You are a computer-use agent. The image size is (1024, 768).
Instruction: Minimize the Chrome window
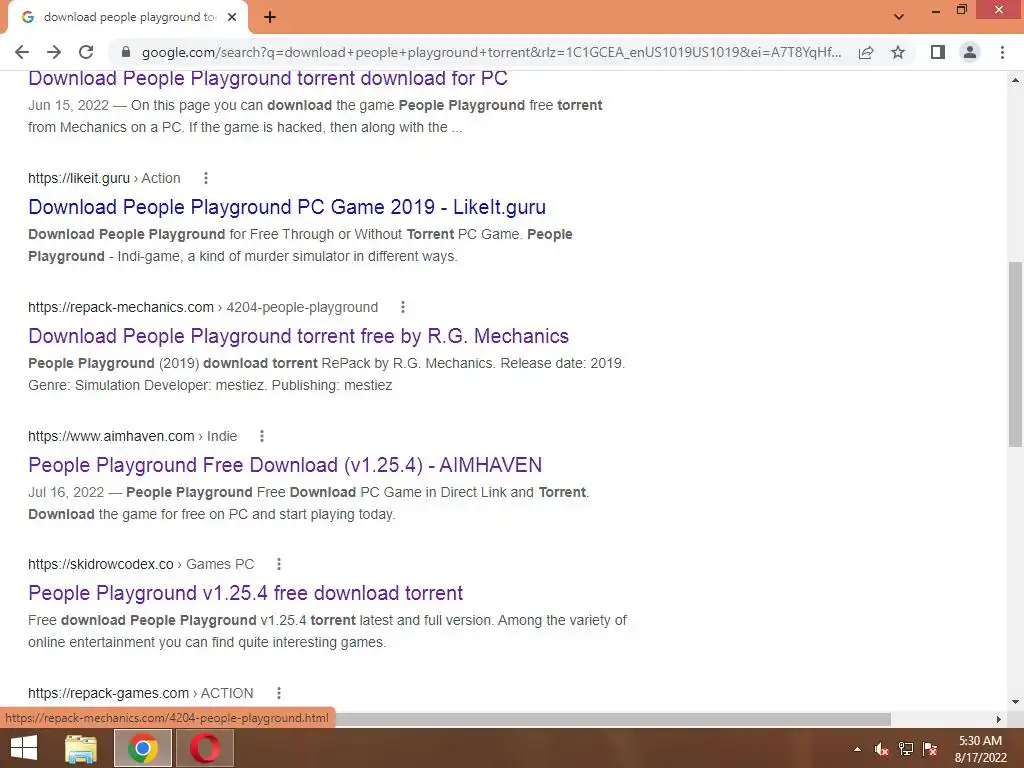pyautogui.click(x=936, y=10)
